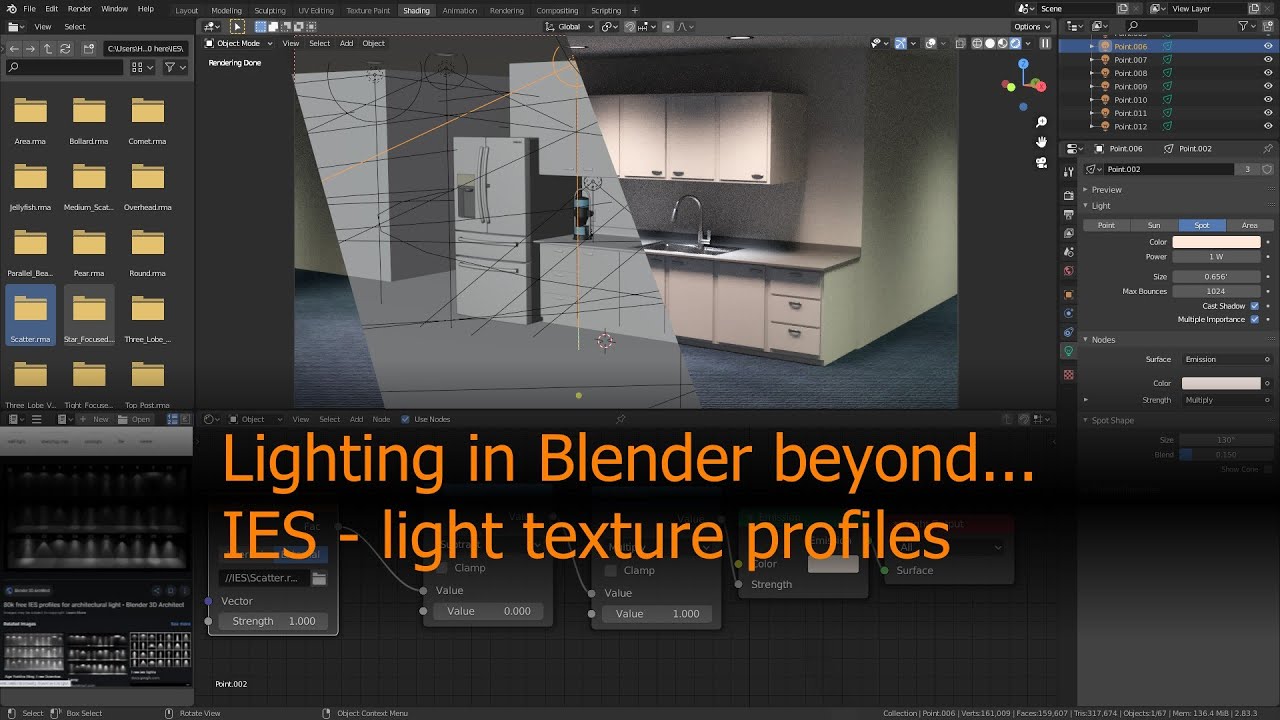Screen dimensions: 1280x720
Task: Set light type to Sun
Action: [x=1154, y=225]
